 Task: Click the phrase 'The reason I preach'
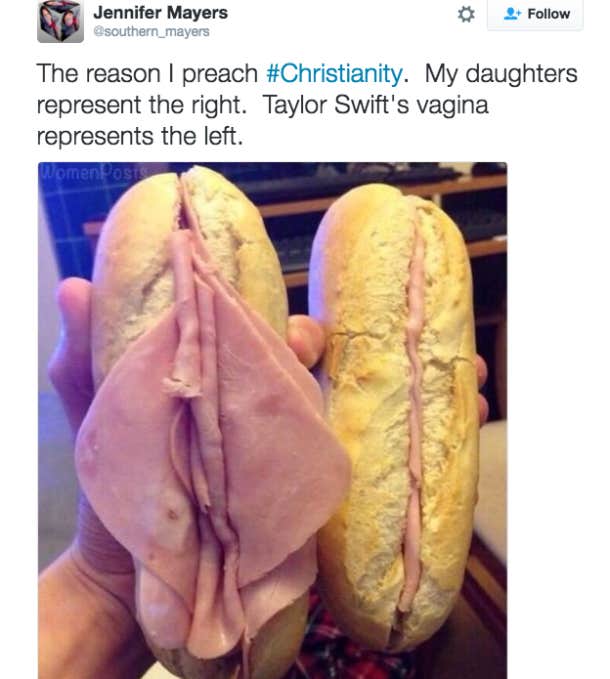(147, 74)
